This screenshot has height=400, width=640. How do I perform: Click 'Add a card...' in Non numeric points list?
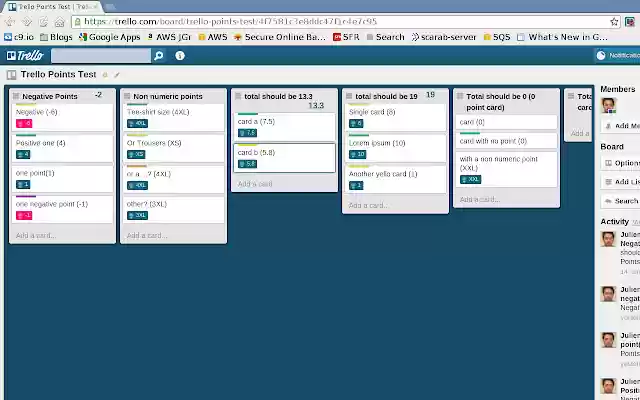click(x=147, y=236)
